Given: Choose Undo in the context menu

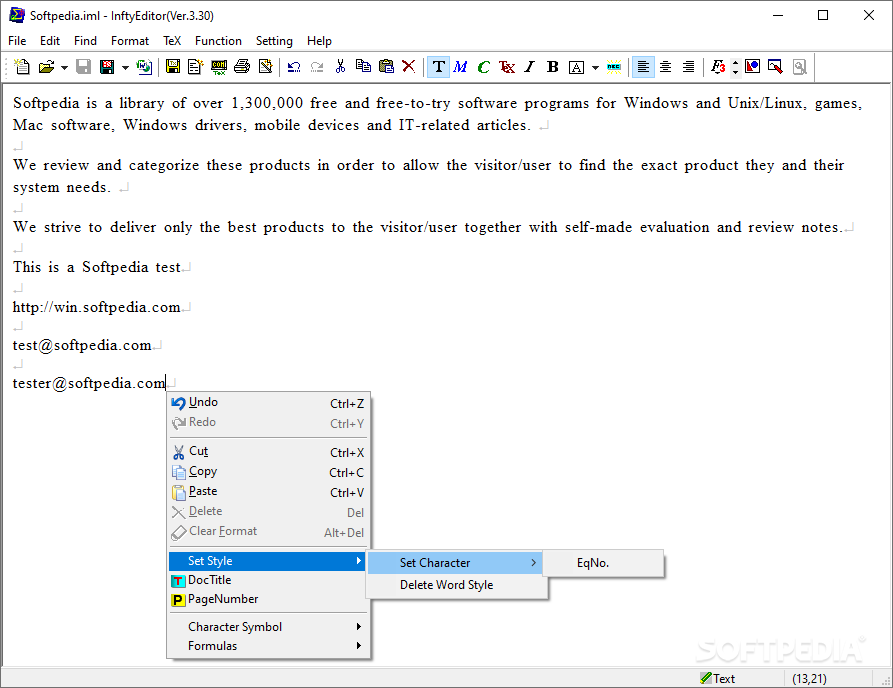Looking at the screenshot, I should [x=268, y=403].
